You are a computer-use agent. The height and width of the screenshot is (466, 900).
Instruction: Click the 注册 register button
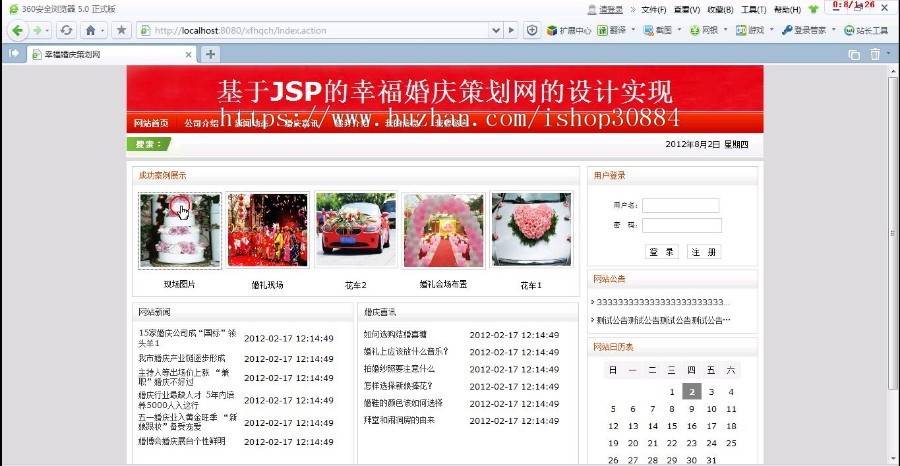pyautogui.click(x=704, y=252)
